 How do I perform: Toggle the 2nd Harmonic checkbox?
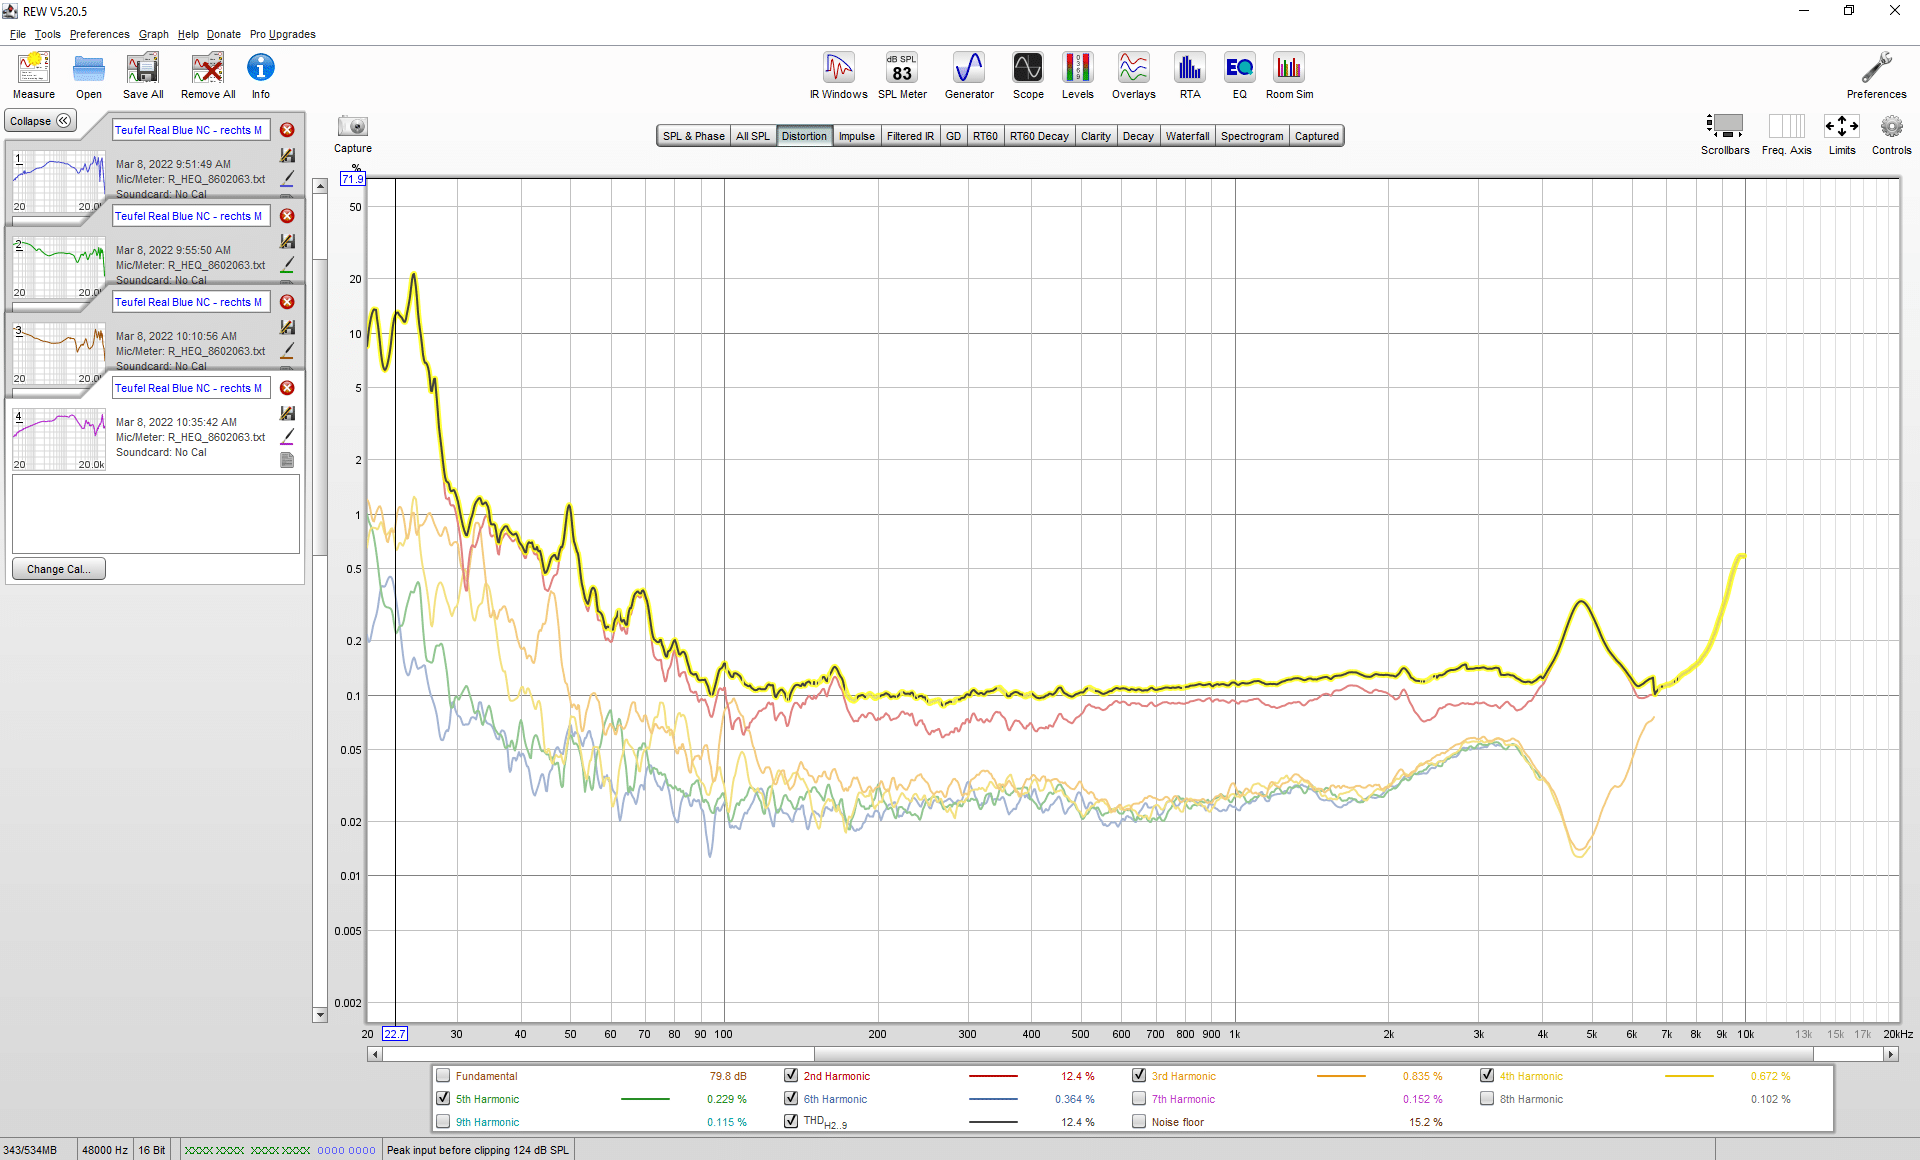[x=791, y=1076]
